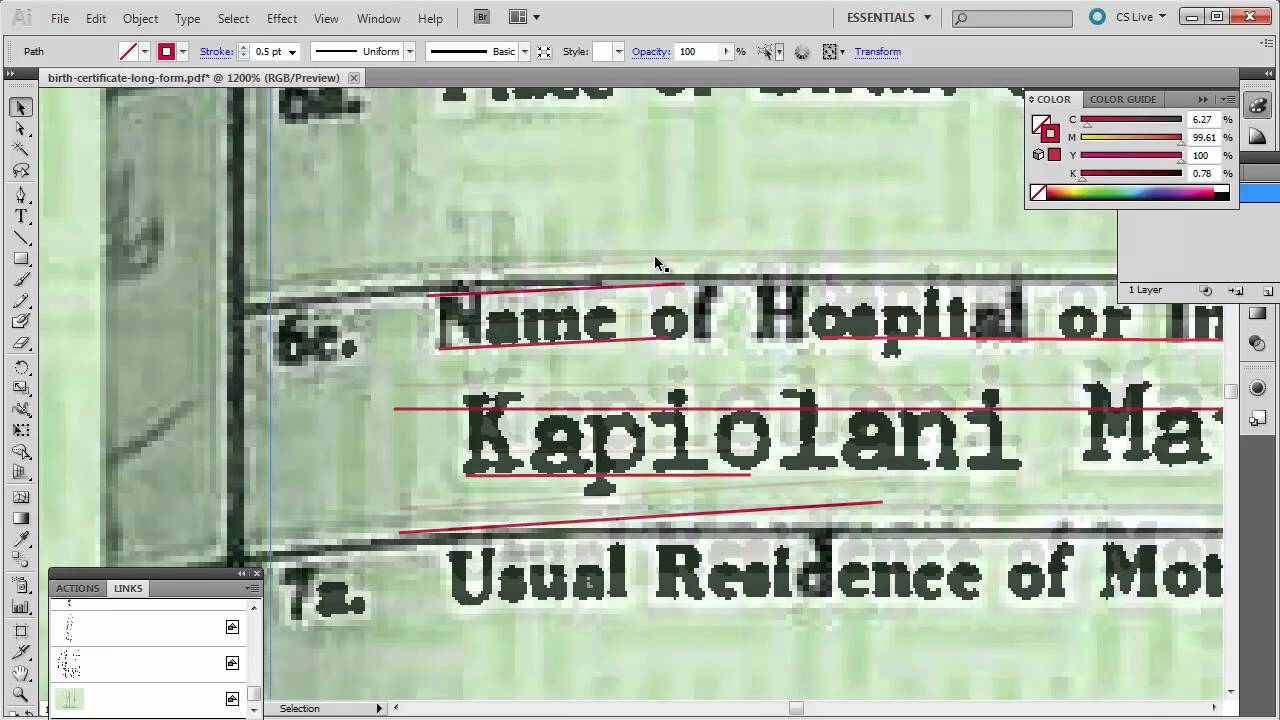Pick a color from the spectrum bar
This screenshot has width=1280, height=720.
point(1138,194)
